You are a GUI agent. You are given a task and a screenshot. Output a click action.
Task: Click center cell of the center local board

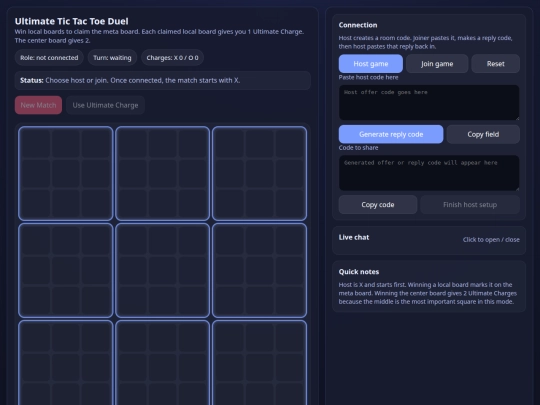pyautogui.click(x=163, y=270)
